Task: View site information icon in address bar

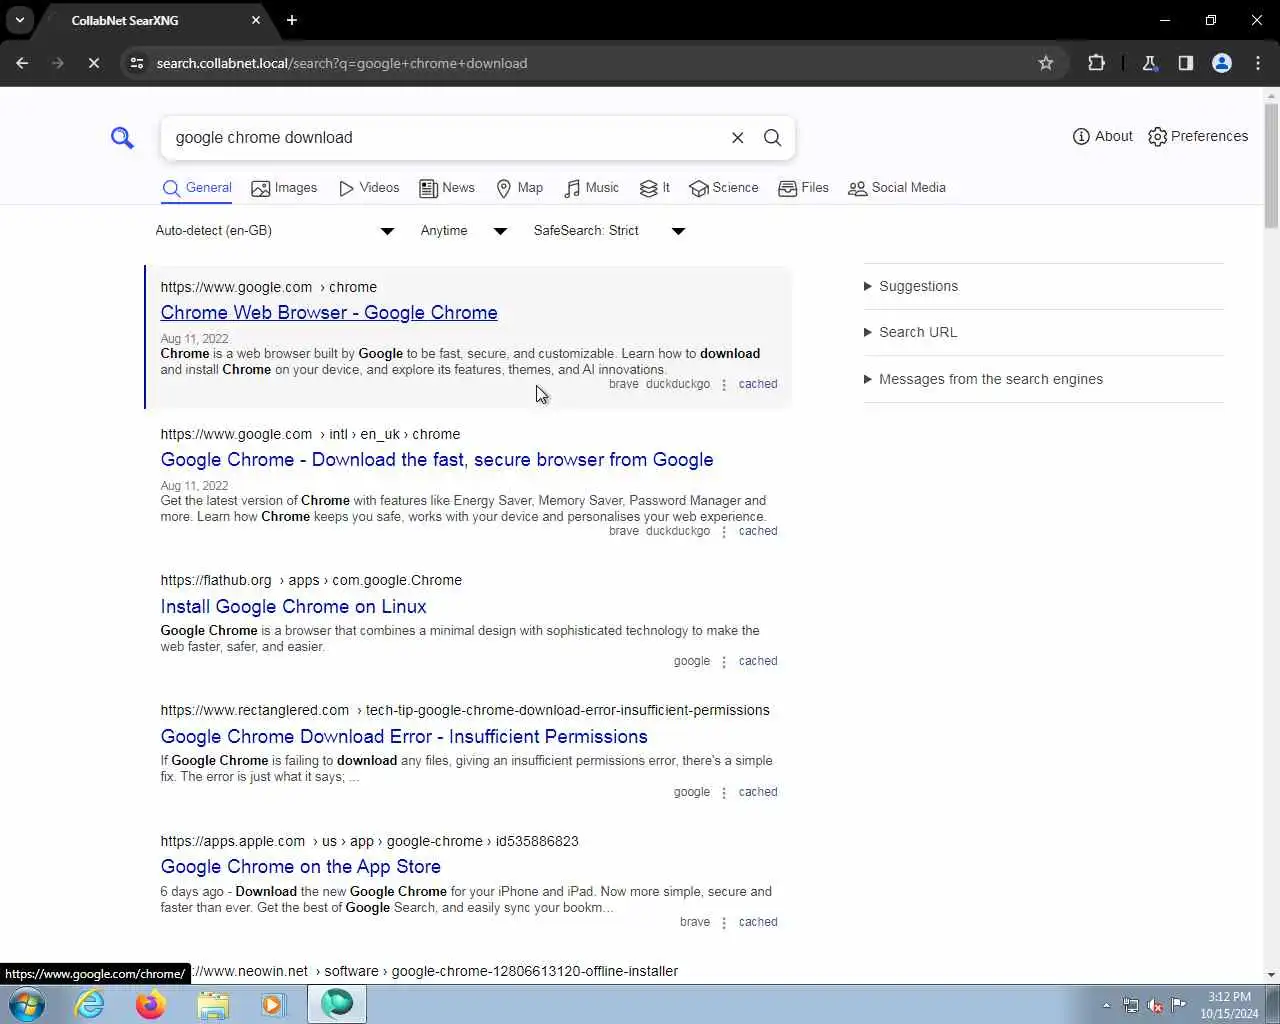Action: 137,63
